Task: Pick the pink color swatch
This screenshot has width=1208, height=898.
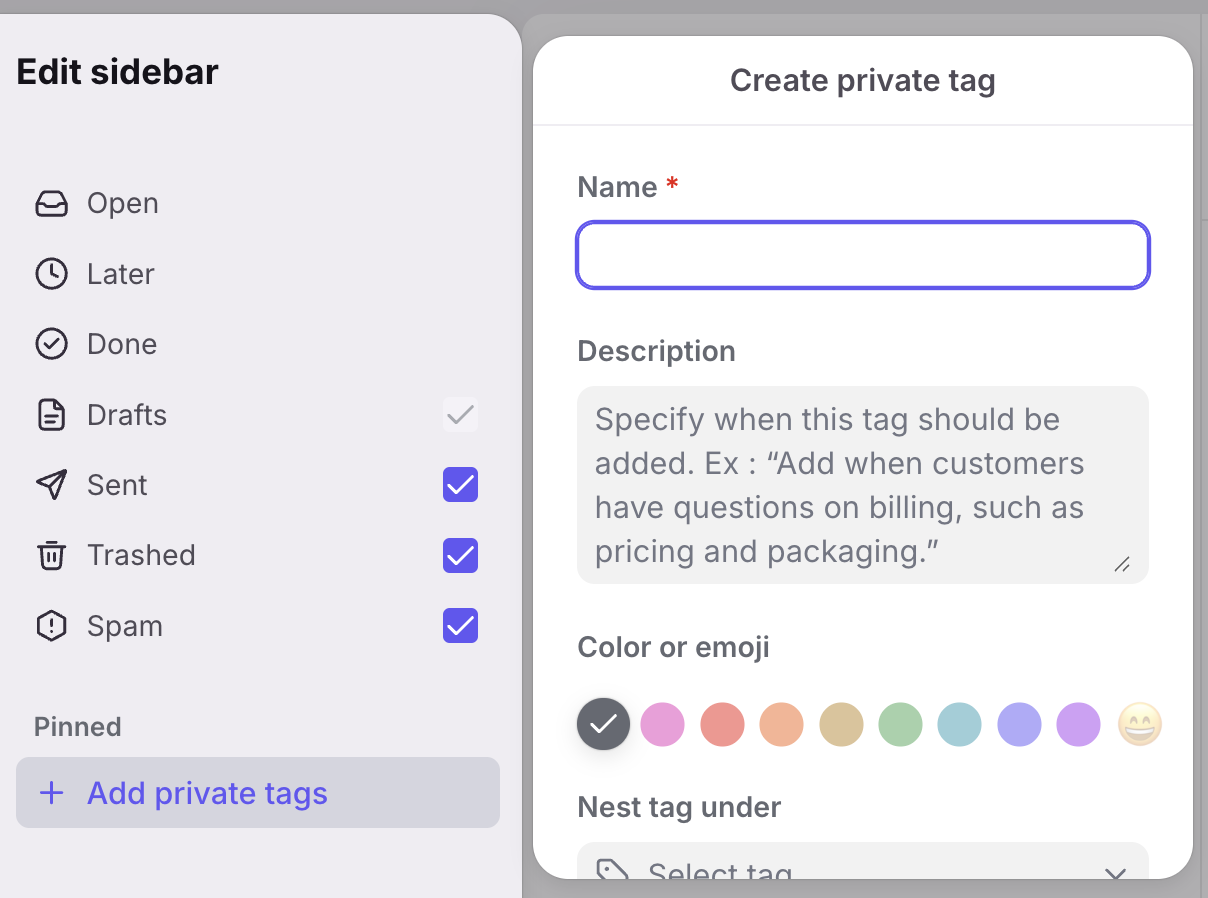Action: [662, 724]
